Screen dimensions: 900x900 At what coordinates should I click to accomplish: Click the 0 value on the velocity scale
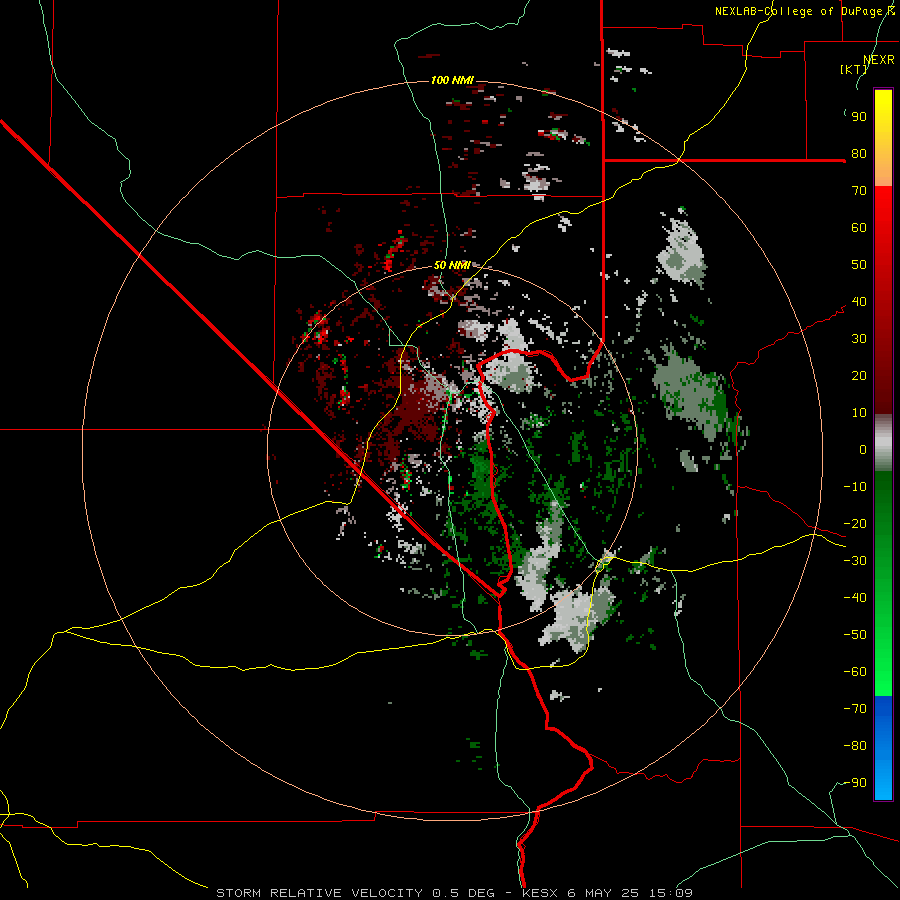863,450
